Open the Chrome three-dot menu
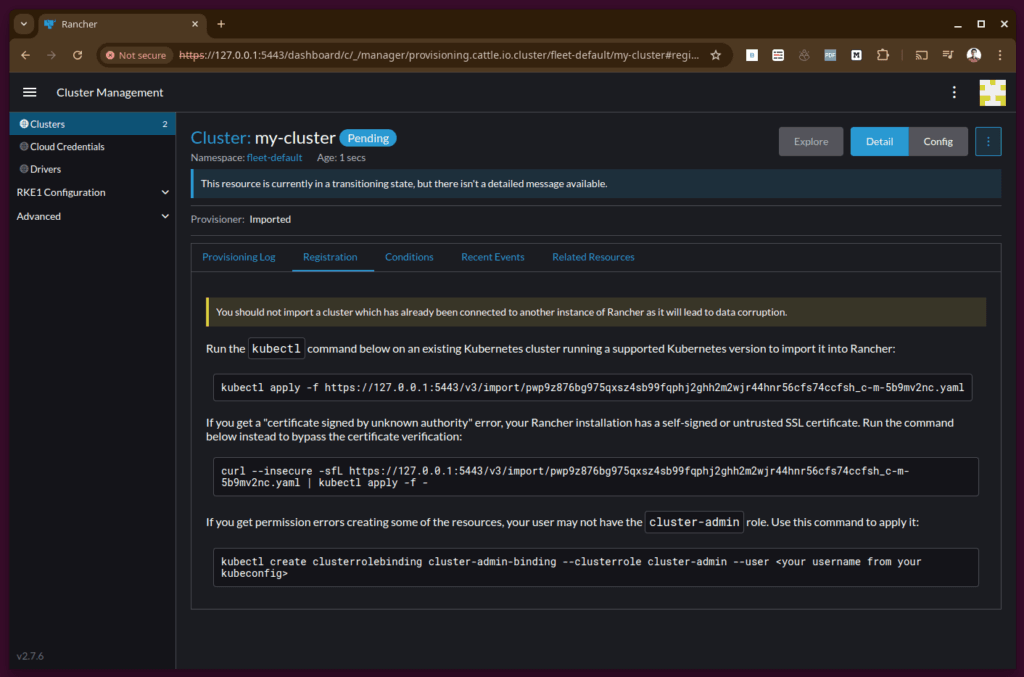This screenshot has height=677, width=1024. click(1000, 55)
